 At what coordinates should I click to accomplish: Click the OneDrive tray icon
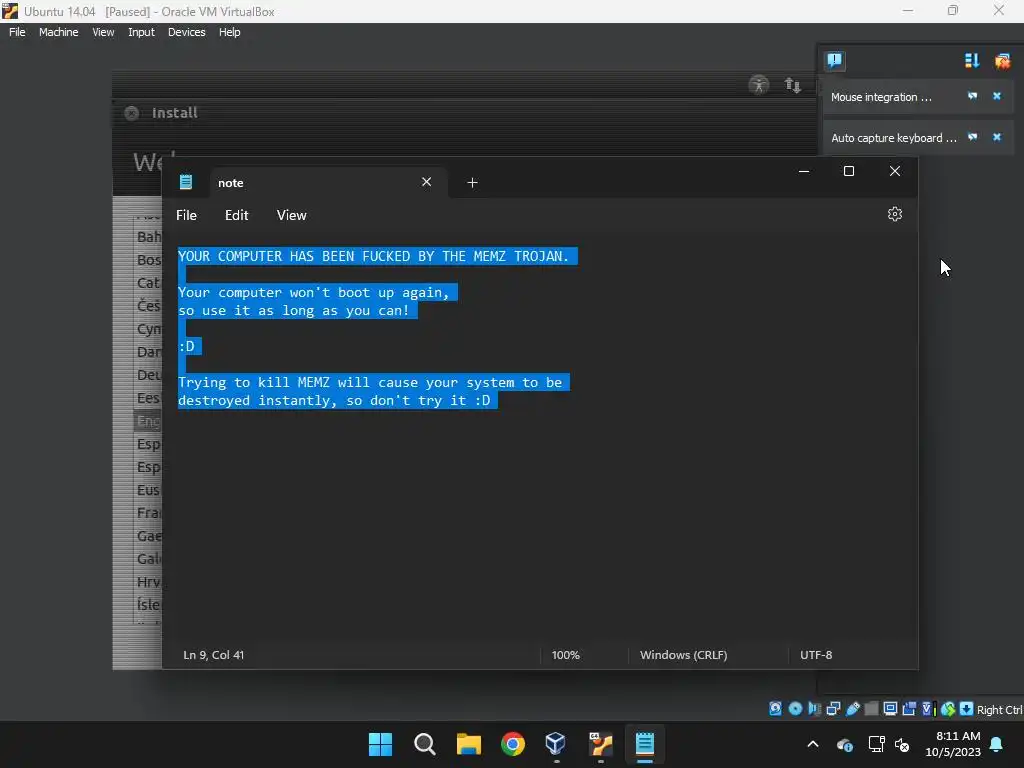pos(844,744)
